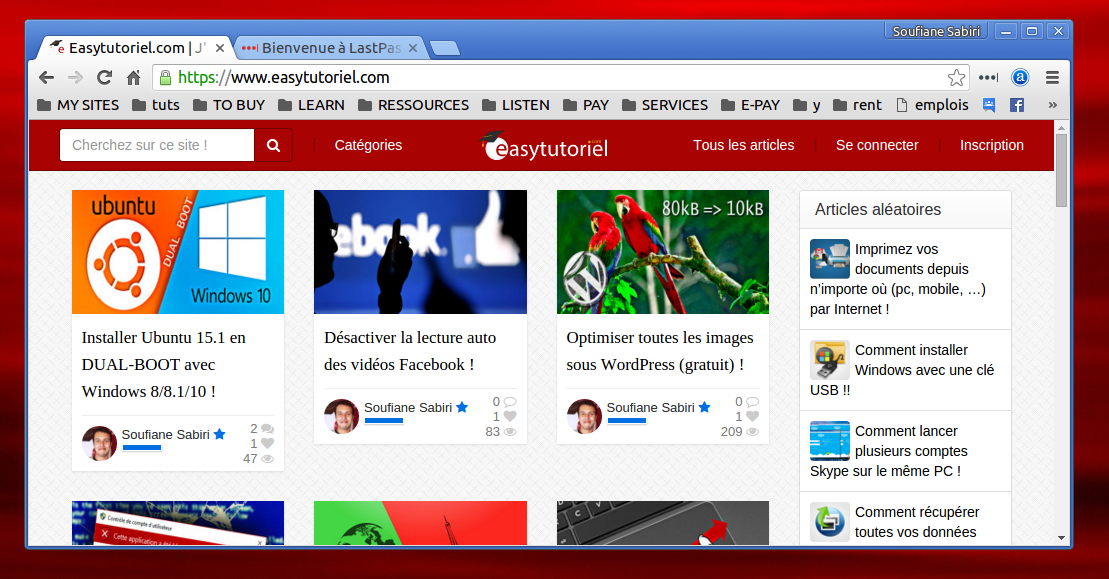Open 'Comment lancer plusieurs comptes Skype' link

(x=888, y=451)
